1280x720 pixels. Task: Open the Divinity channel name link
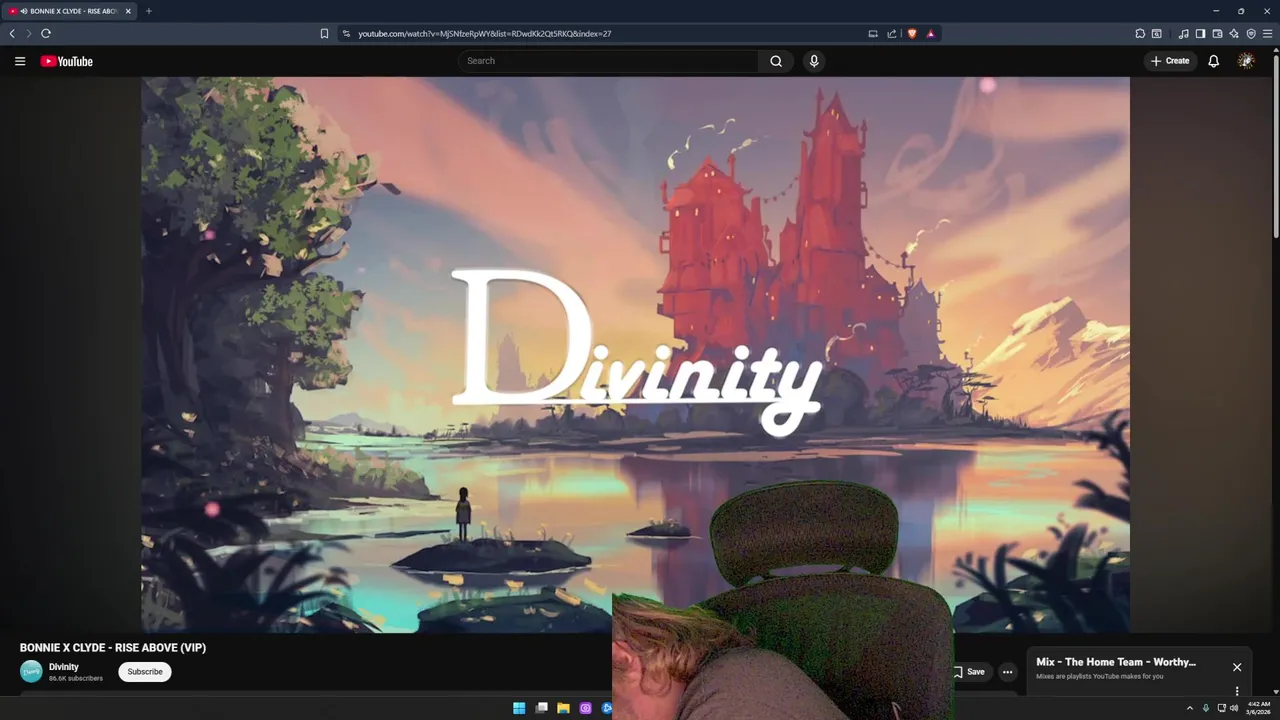coord(64,667)
